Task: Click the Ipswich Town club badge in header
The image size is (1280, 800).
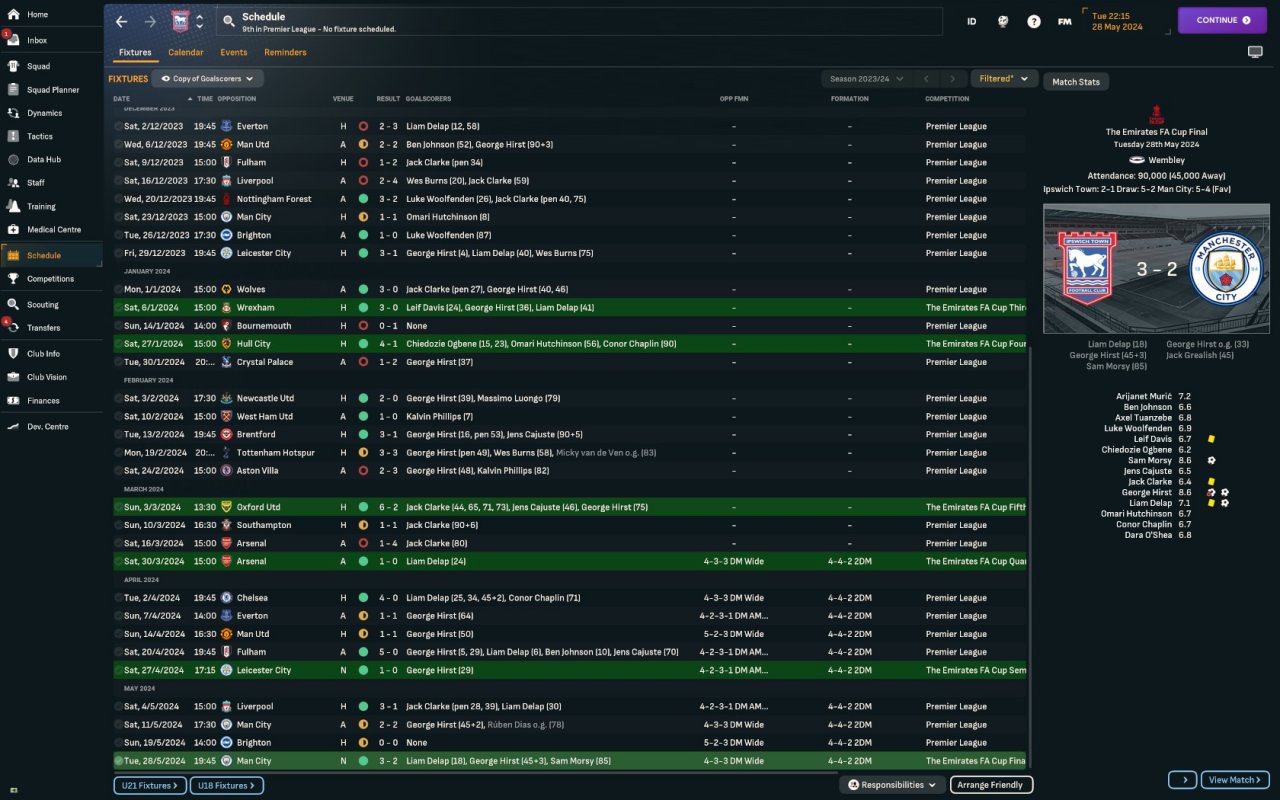Action: (180, 21)
